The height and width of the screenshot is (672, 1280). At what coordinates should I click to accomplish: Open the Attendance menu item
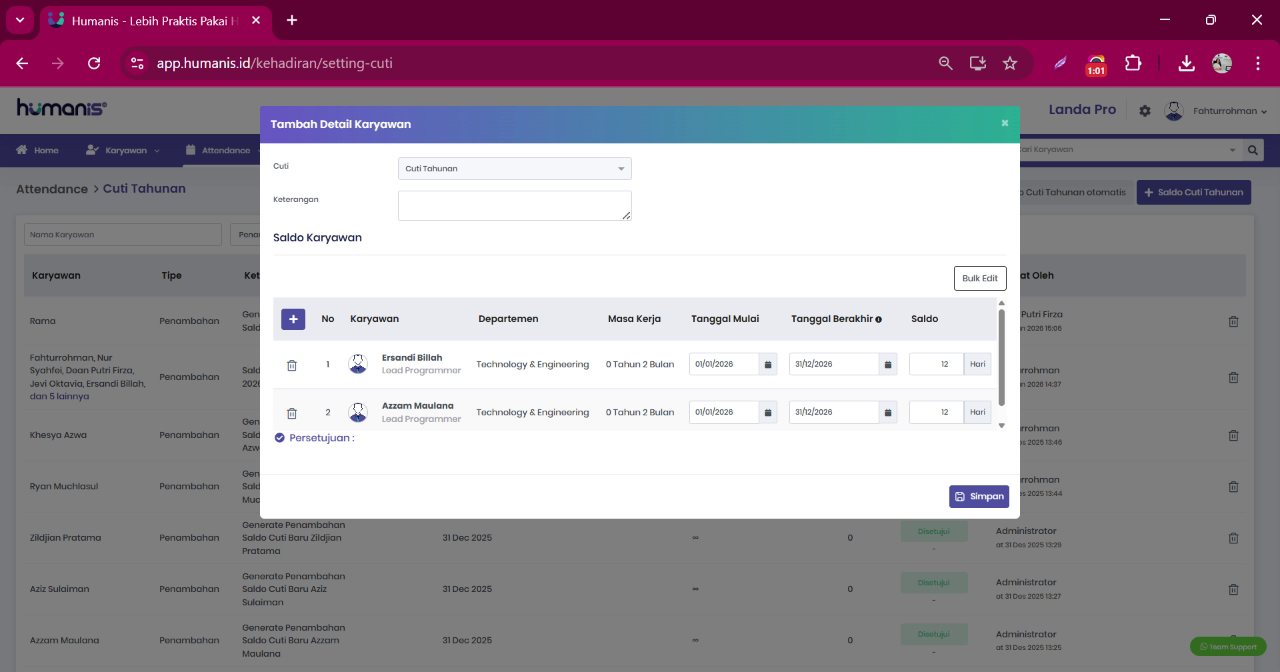coord(218,150)
